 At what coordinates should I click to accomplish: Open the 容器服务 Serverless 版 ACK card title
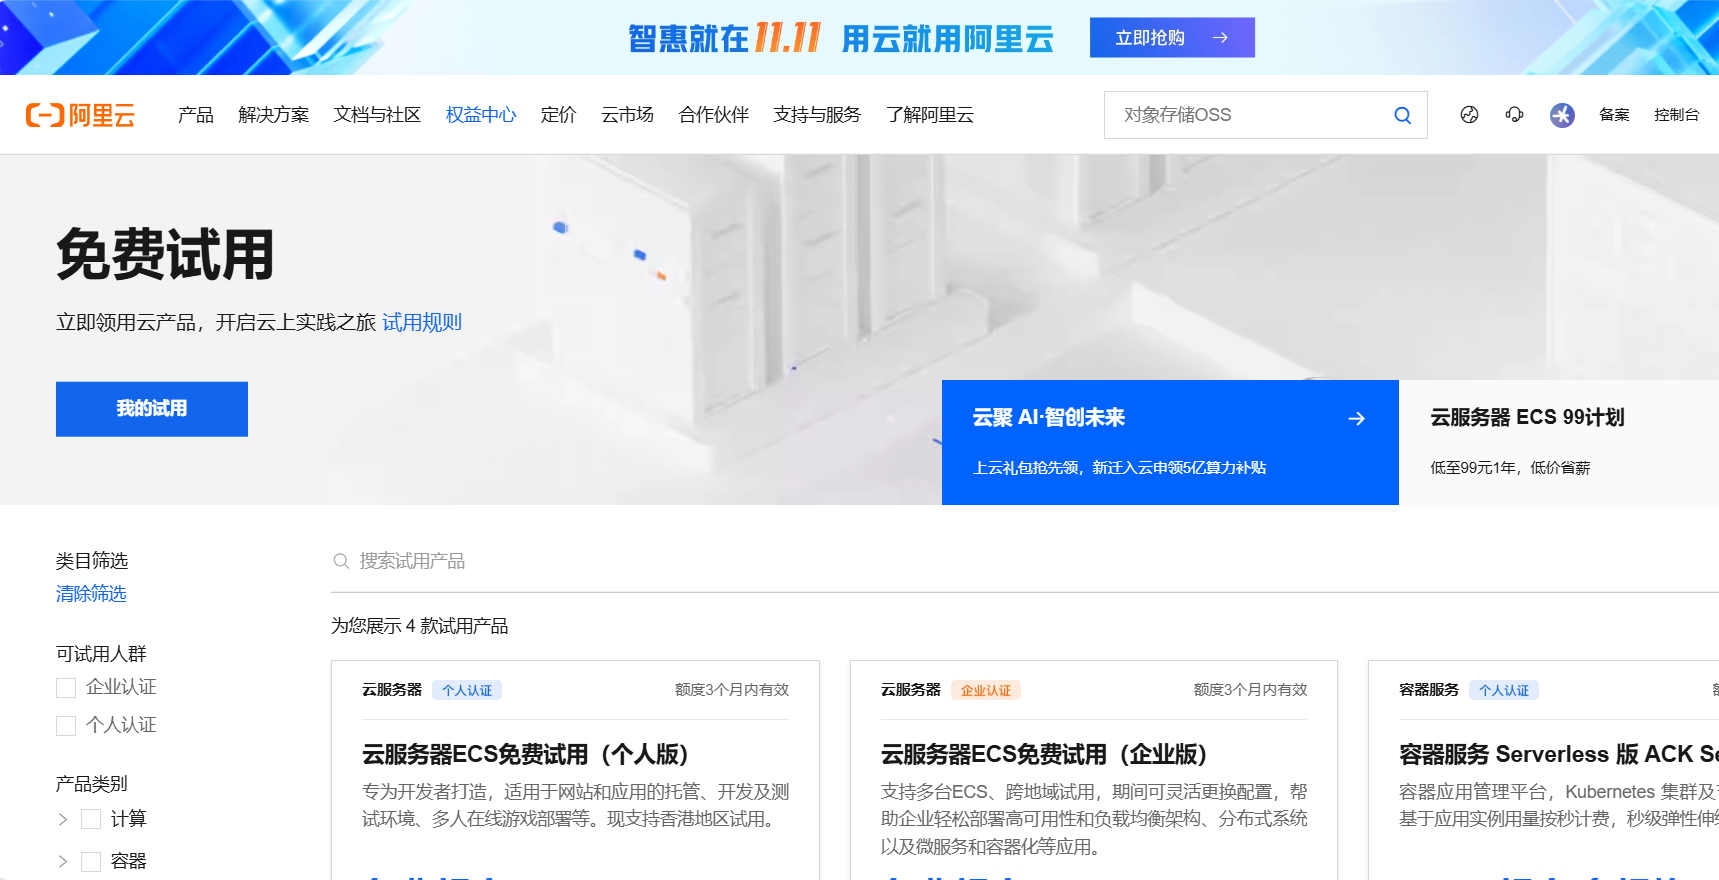[1559, 754]
